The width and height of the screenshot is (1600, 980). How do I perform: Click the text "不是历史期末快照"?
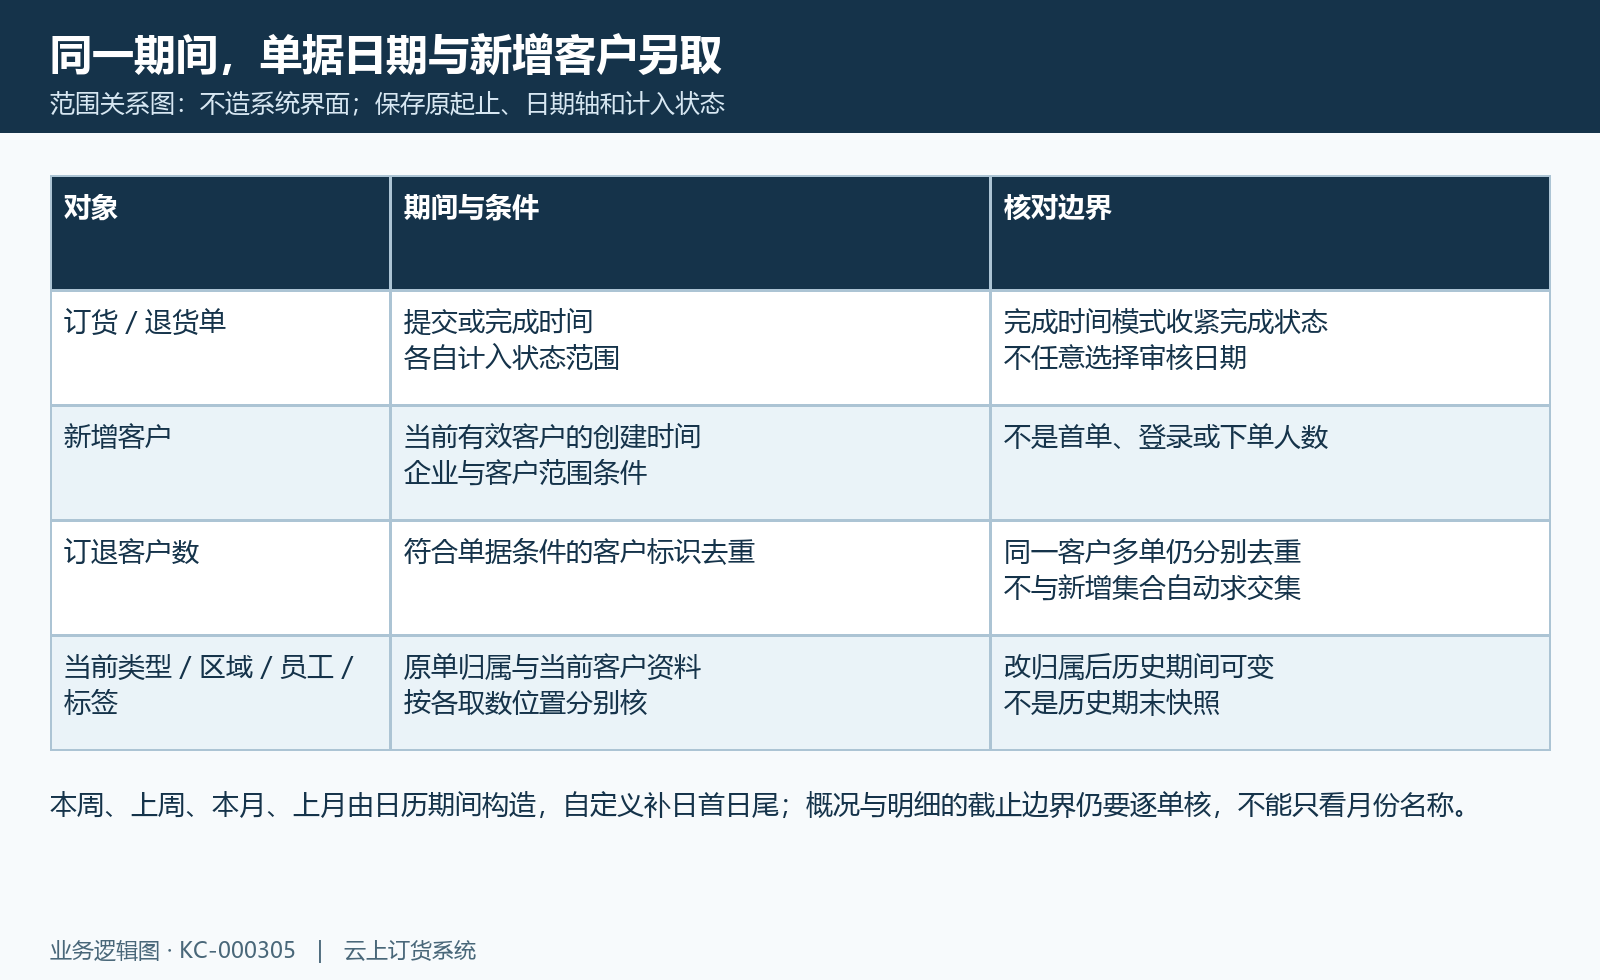1112,703
